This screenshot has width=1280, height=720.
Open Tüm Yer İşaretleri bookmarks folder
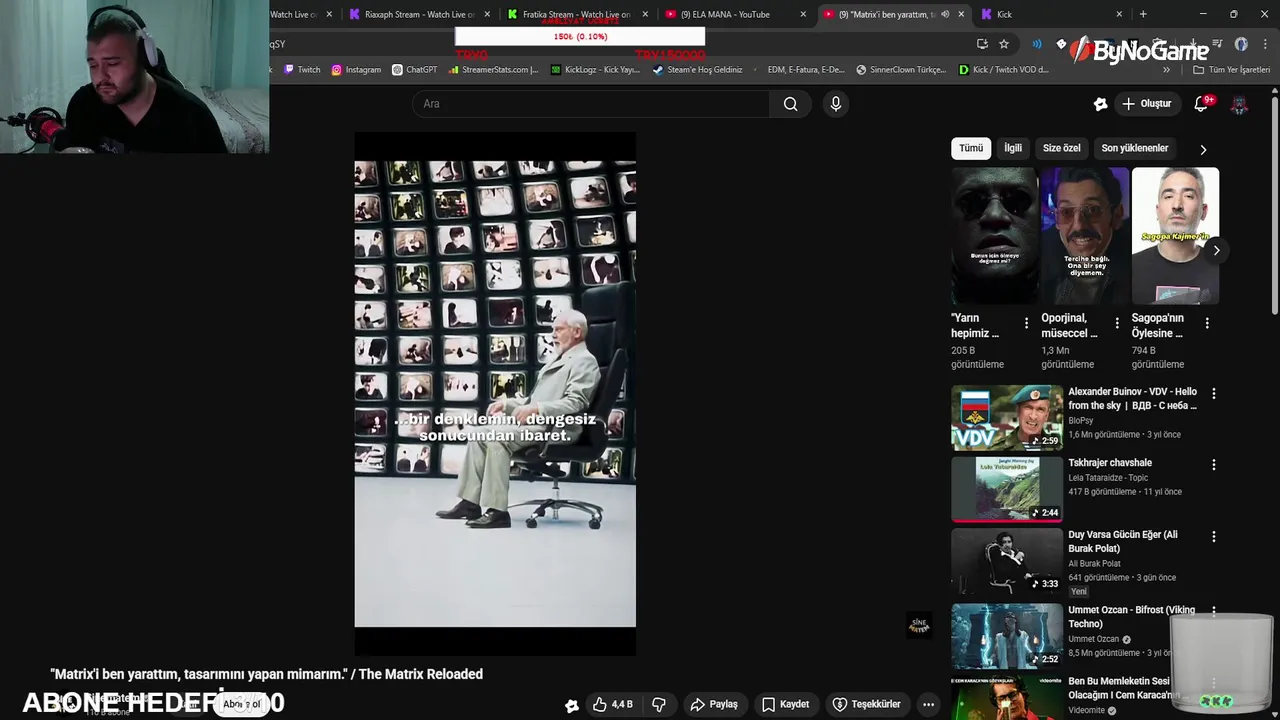click(1232, 70)
